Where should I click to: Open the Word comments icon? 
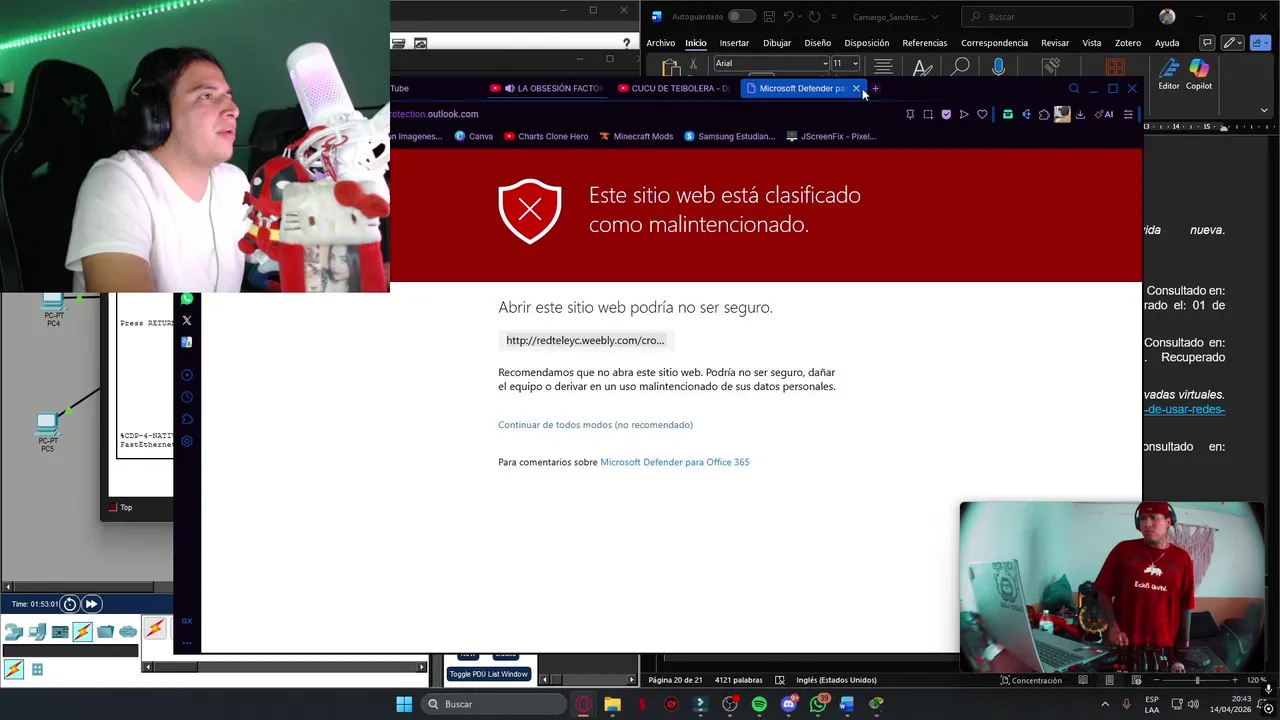coord(1207,43)
